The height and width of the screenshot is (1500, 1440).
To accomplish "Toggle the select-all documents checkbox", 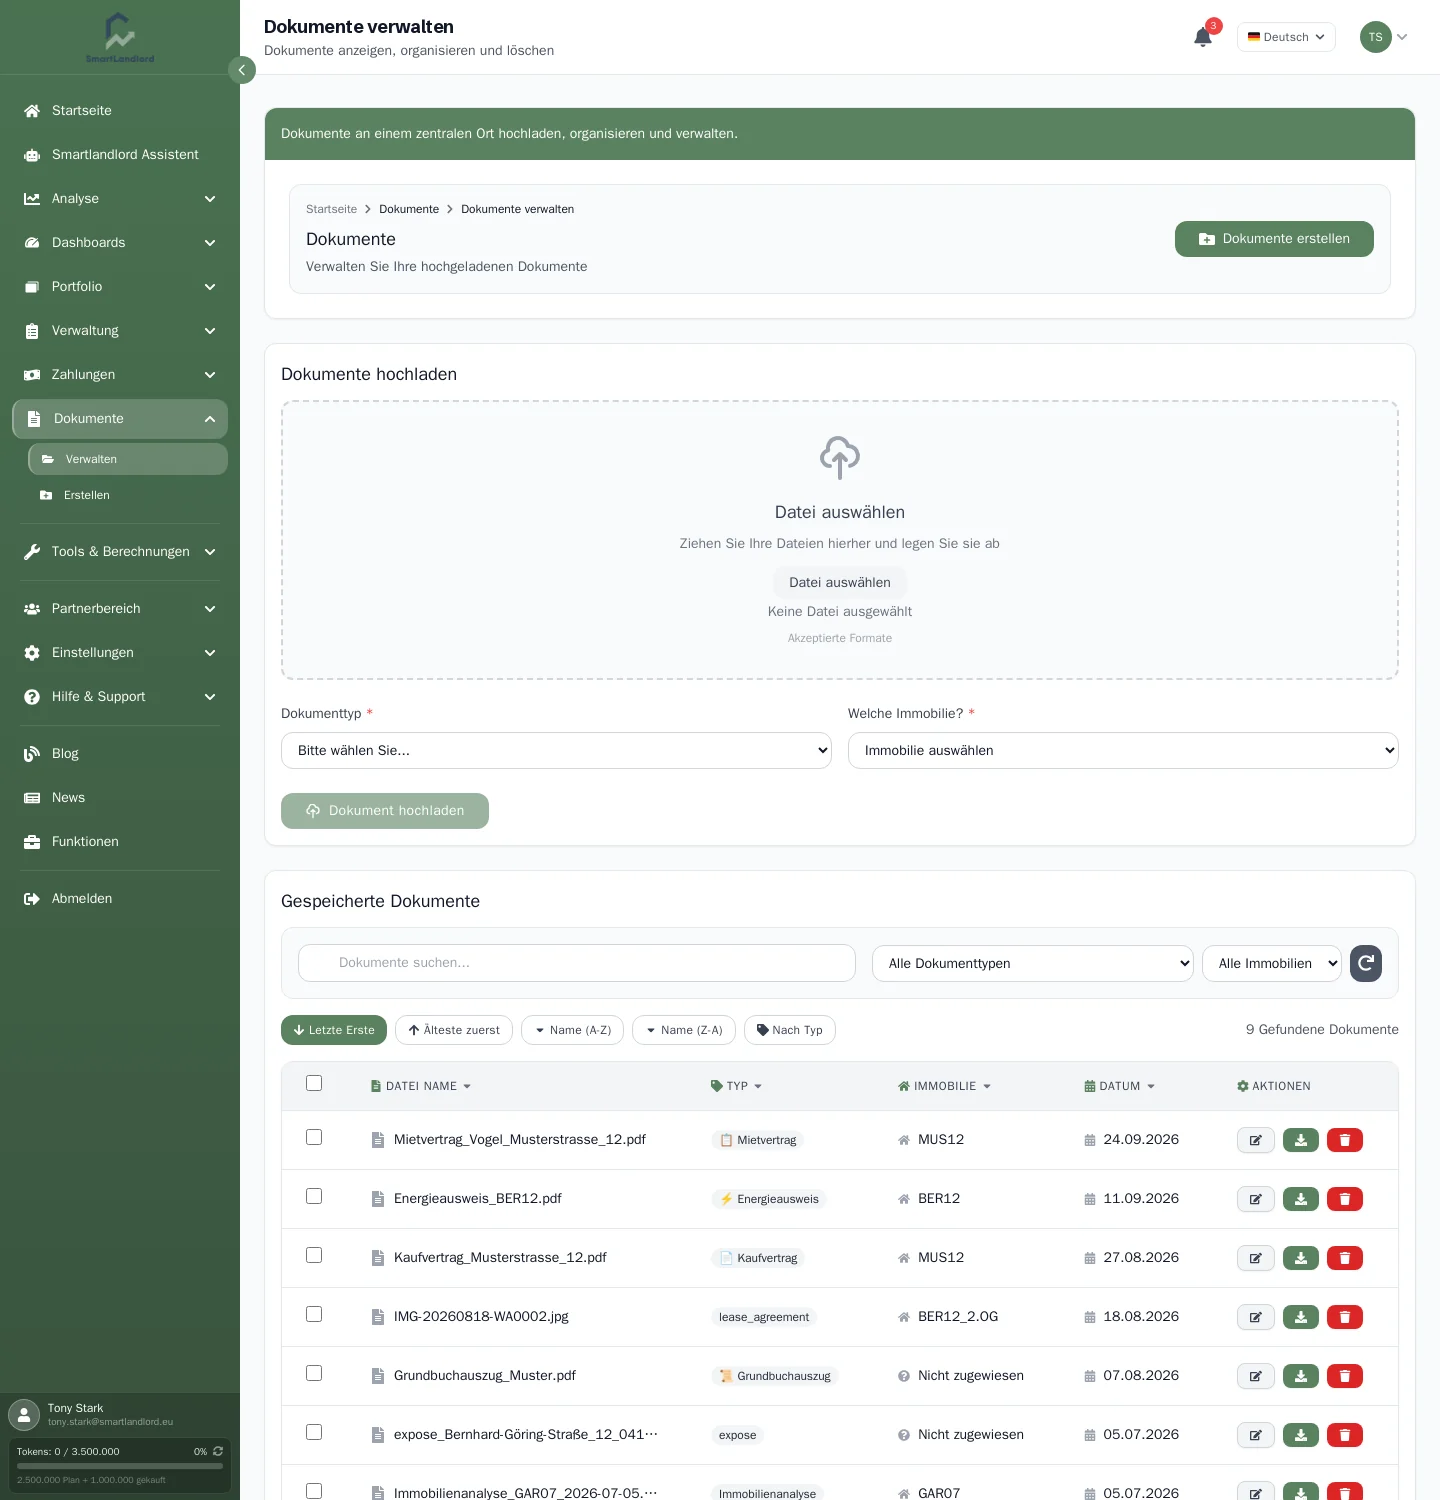I will click(x=314, y=1083).
